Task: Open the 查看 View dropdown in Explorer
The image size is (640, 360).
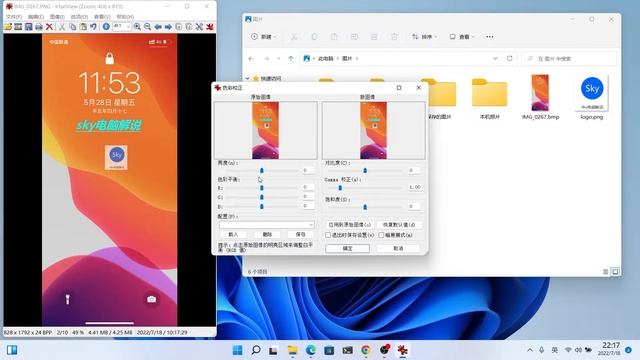Action: click(462, 37)
